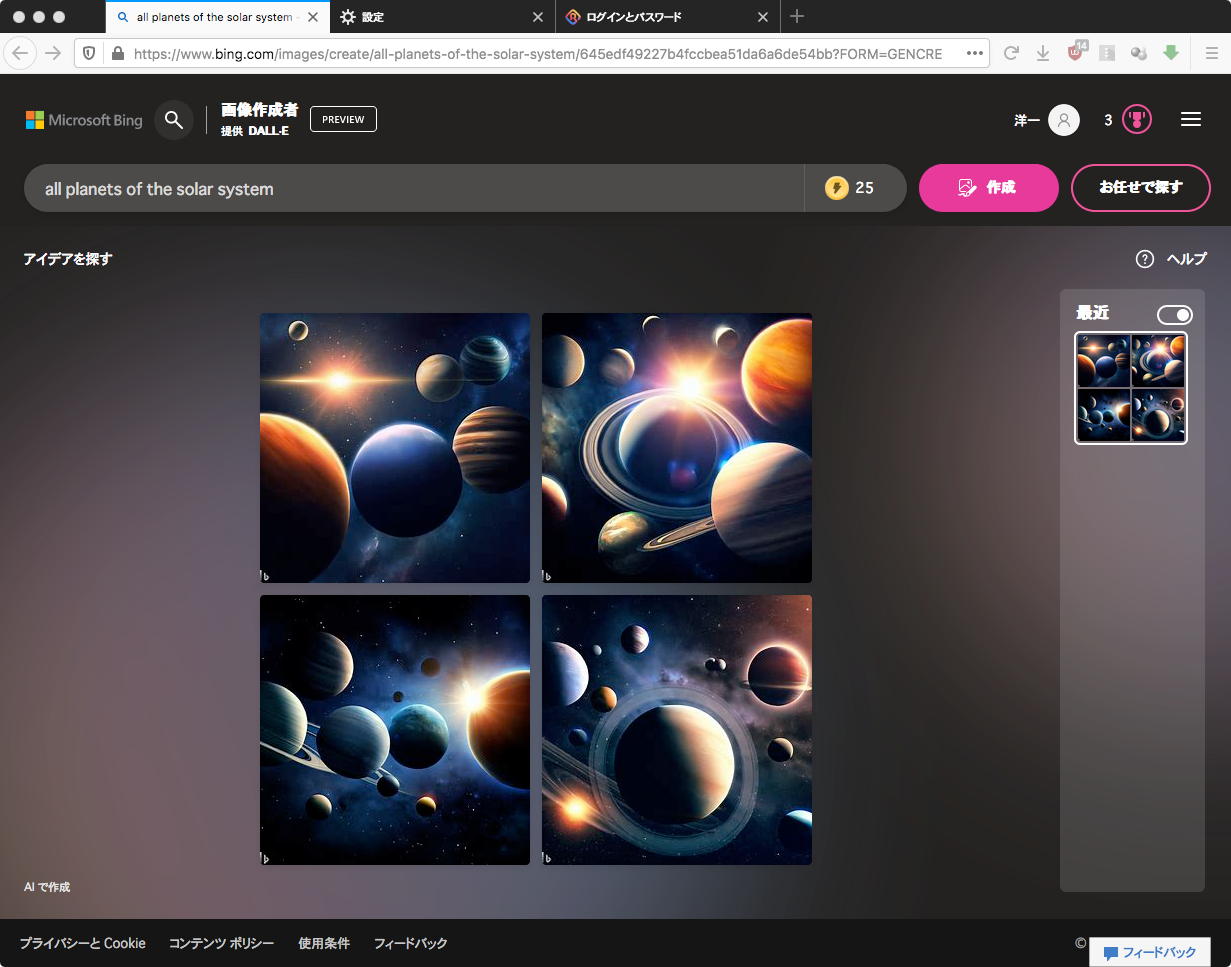Click the 洋一 username text
The width and height of the screenshot is (1231, 967).
coord(1027,120)
